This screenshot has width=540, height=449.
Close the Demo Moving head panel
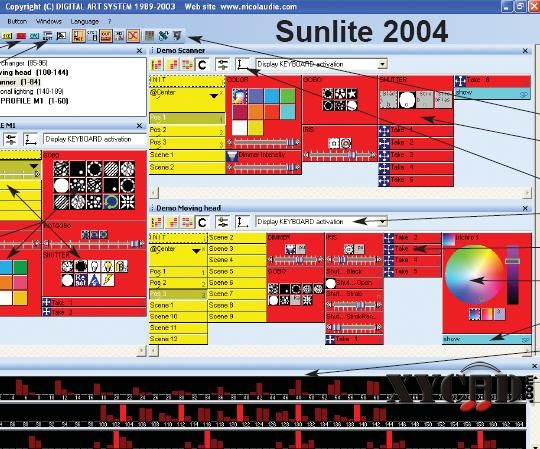click(x=525, y=208)
